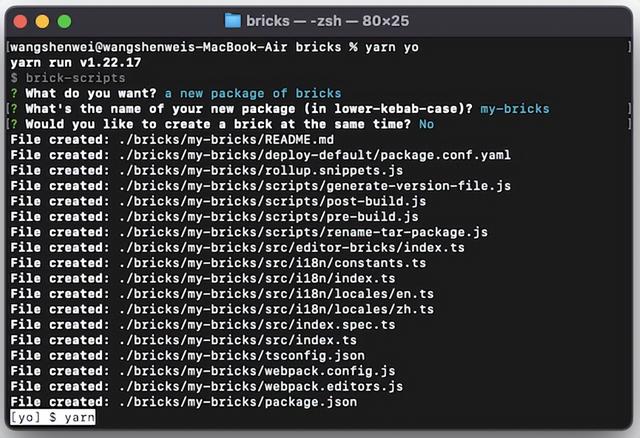Viewport: 640px width, 438px height.
Task: Click the green question mark before "What do you want?"
Action: [x=14, y=93]
